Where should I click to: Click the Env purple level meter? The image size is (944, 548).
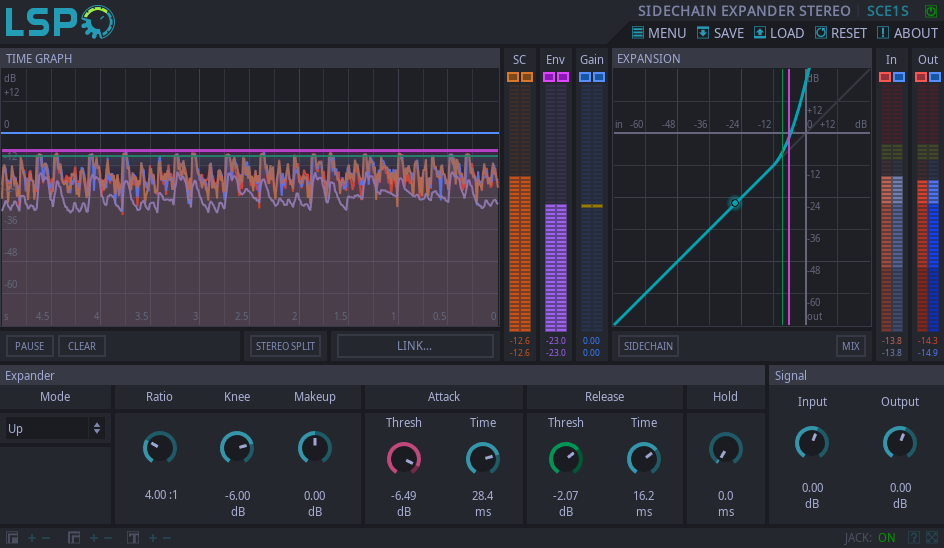(x=556, y=208)
